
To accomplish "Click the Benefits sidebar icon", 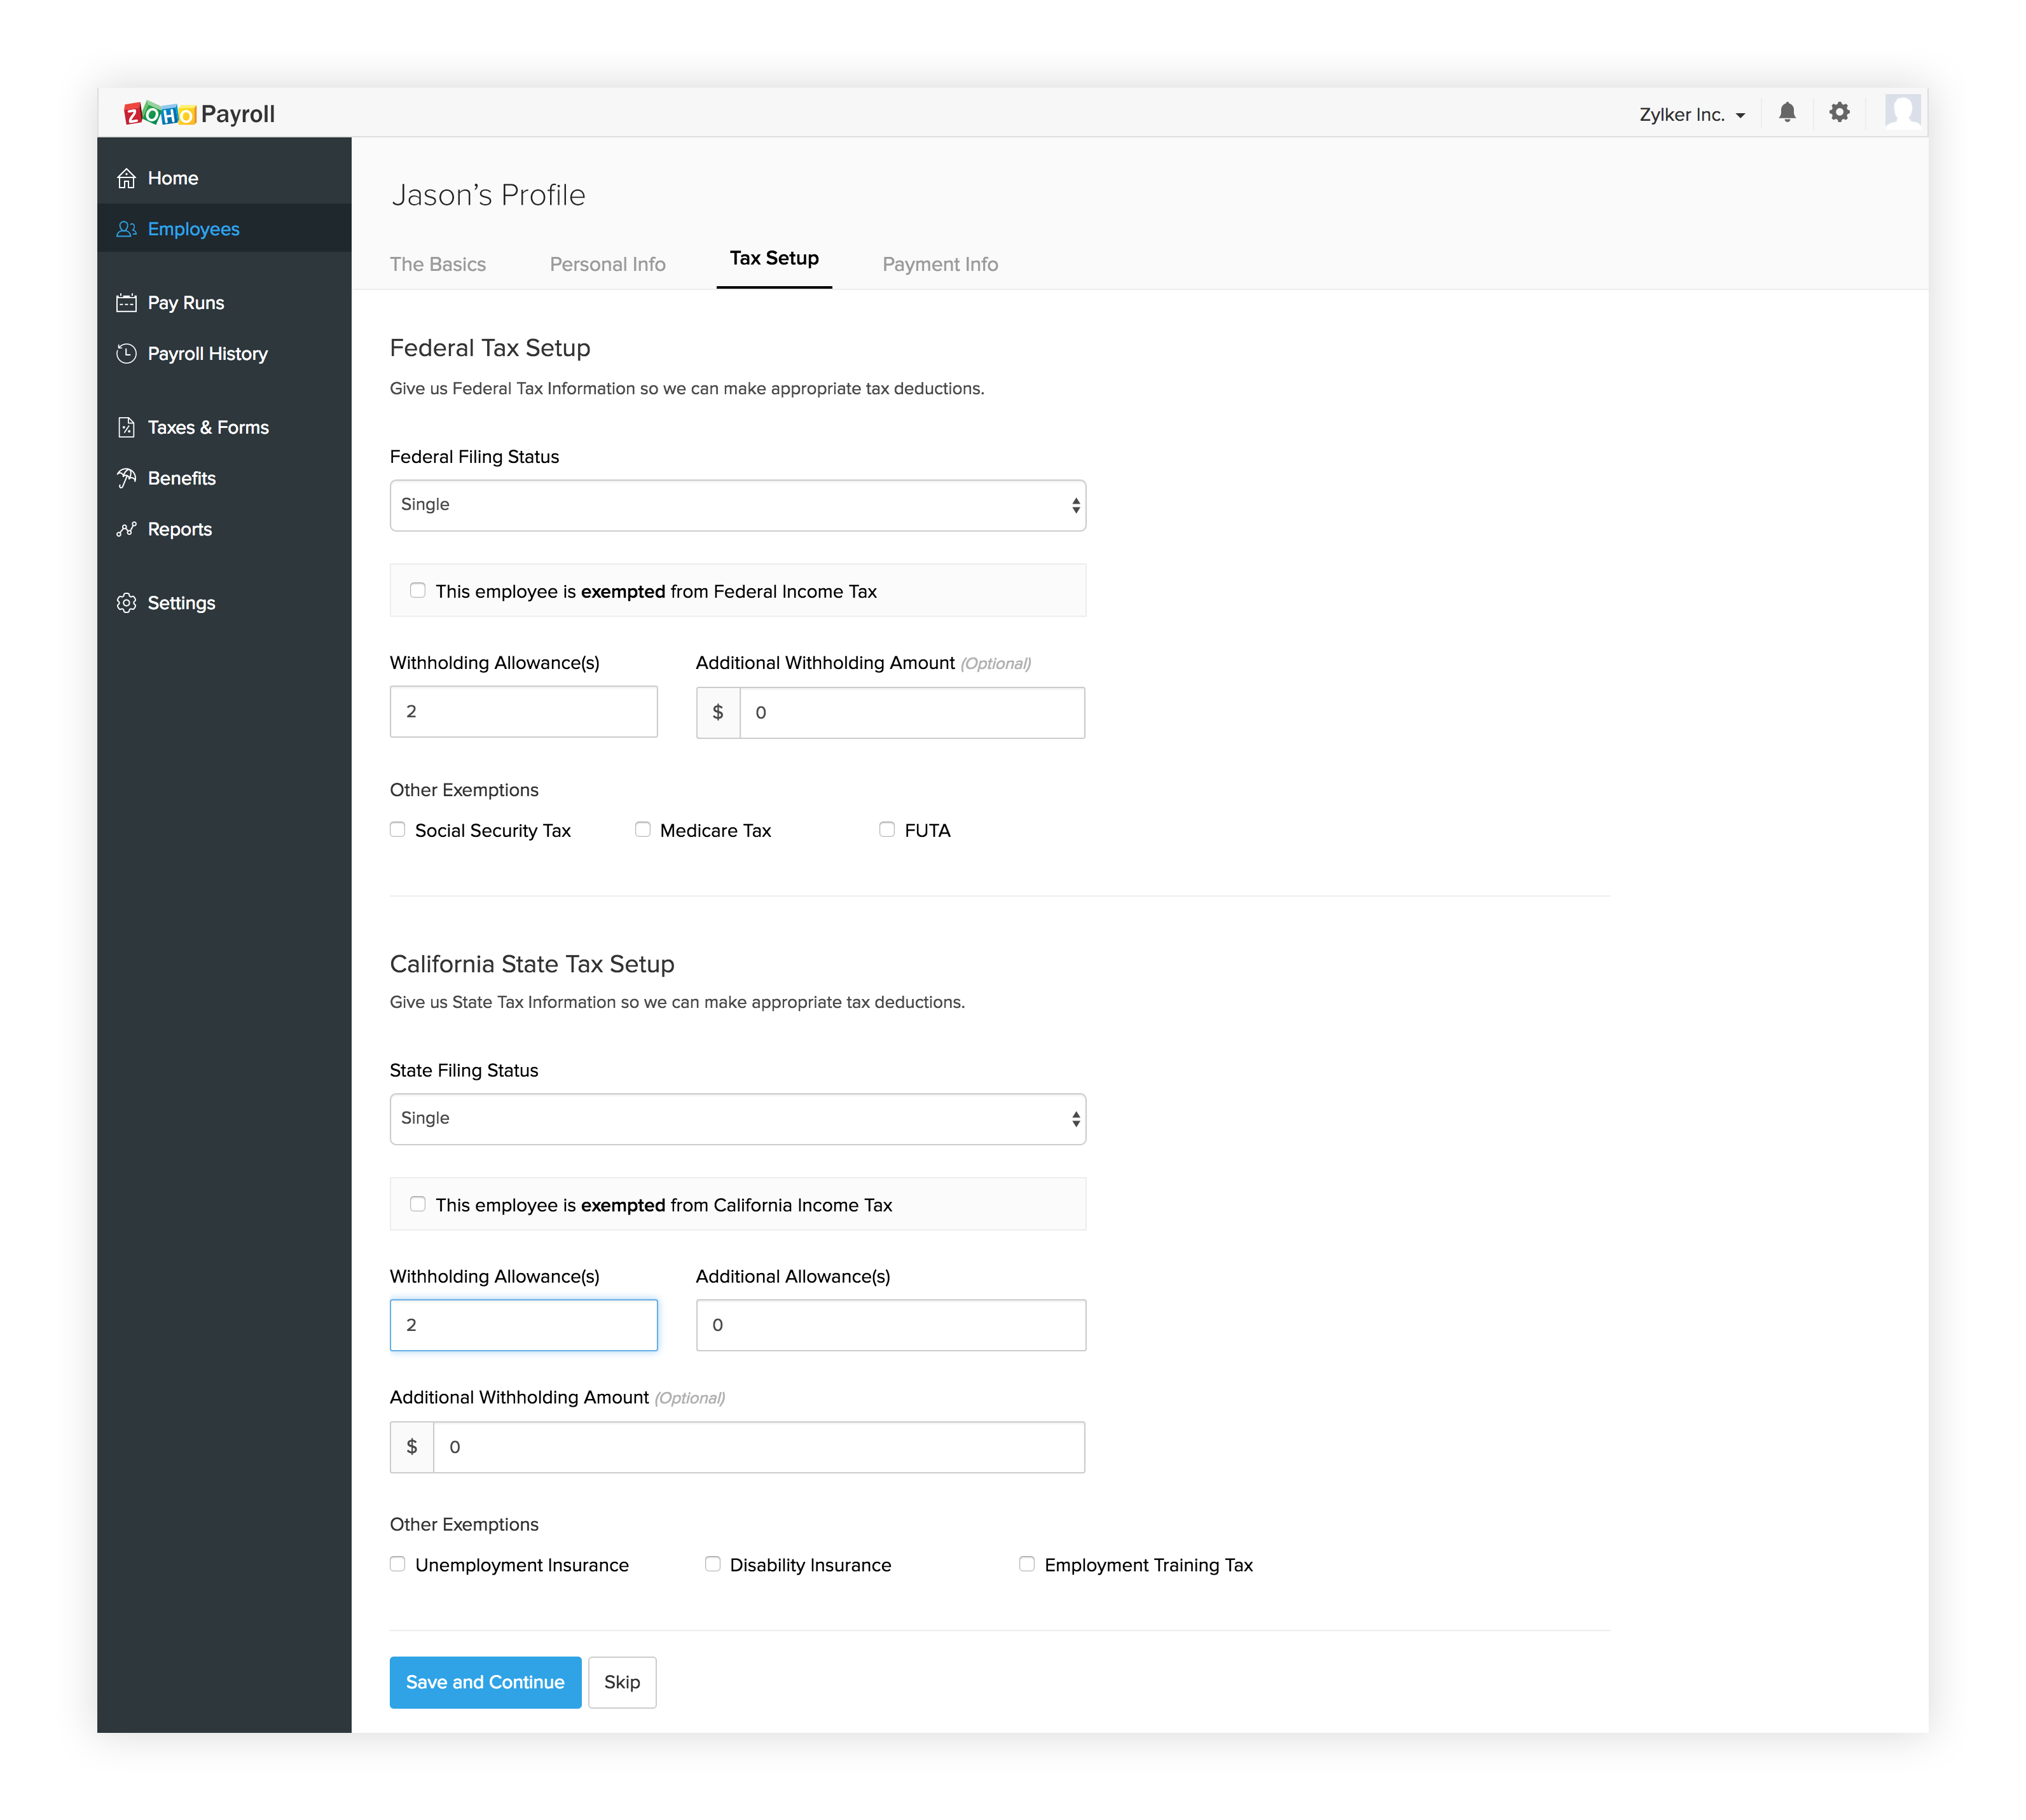I will click(x=132, y=478).
